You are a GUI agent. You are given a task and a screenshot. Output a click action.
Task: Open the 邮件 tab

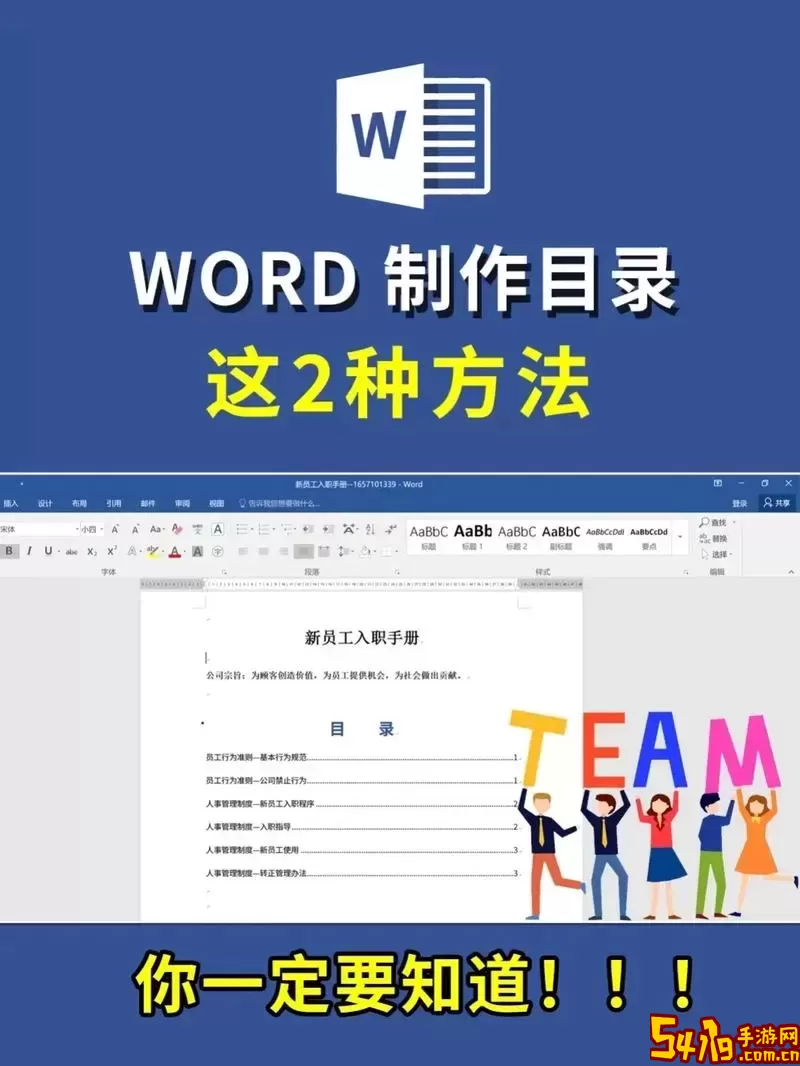(147, 504)
